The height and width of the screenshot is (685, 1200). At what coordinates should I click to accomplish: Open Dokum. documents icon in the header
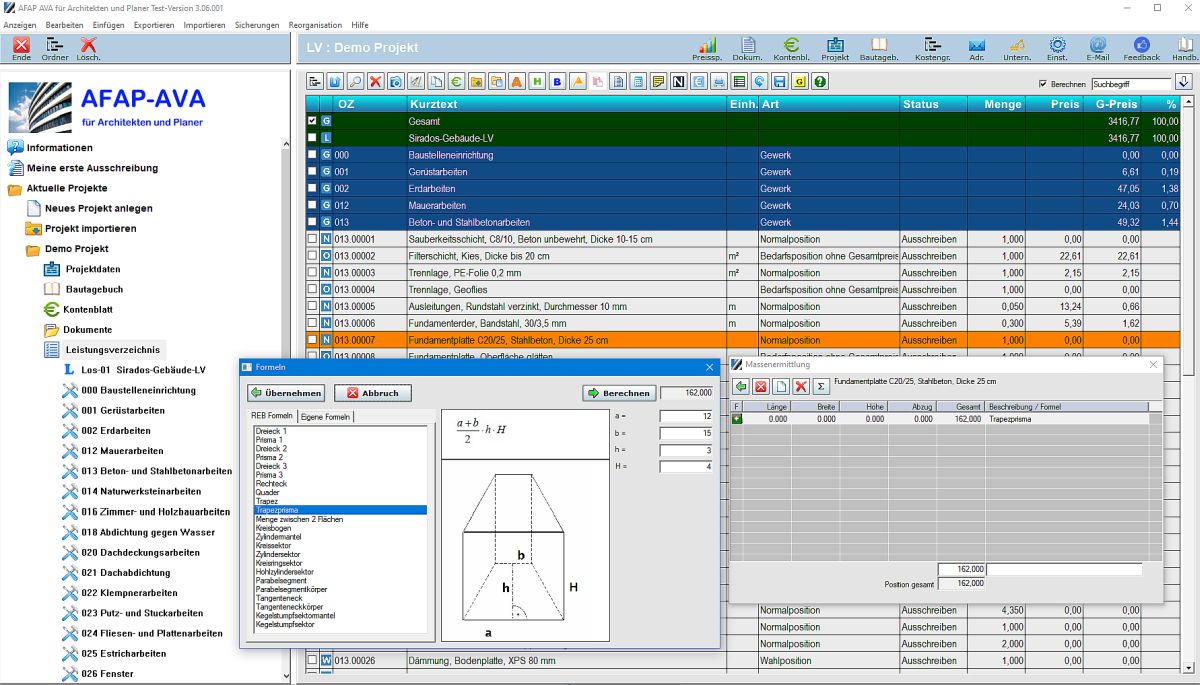pos(747,49)
